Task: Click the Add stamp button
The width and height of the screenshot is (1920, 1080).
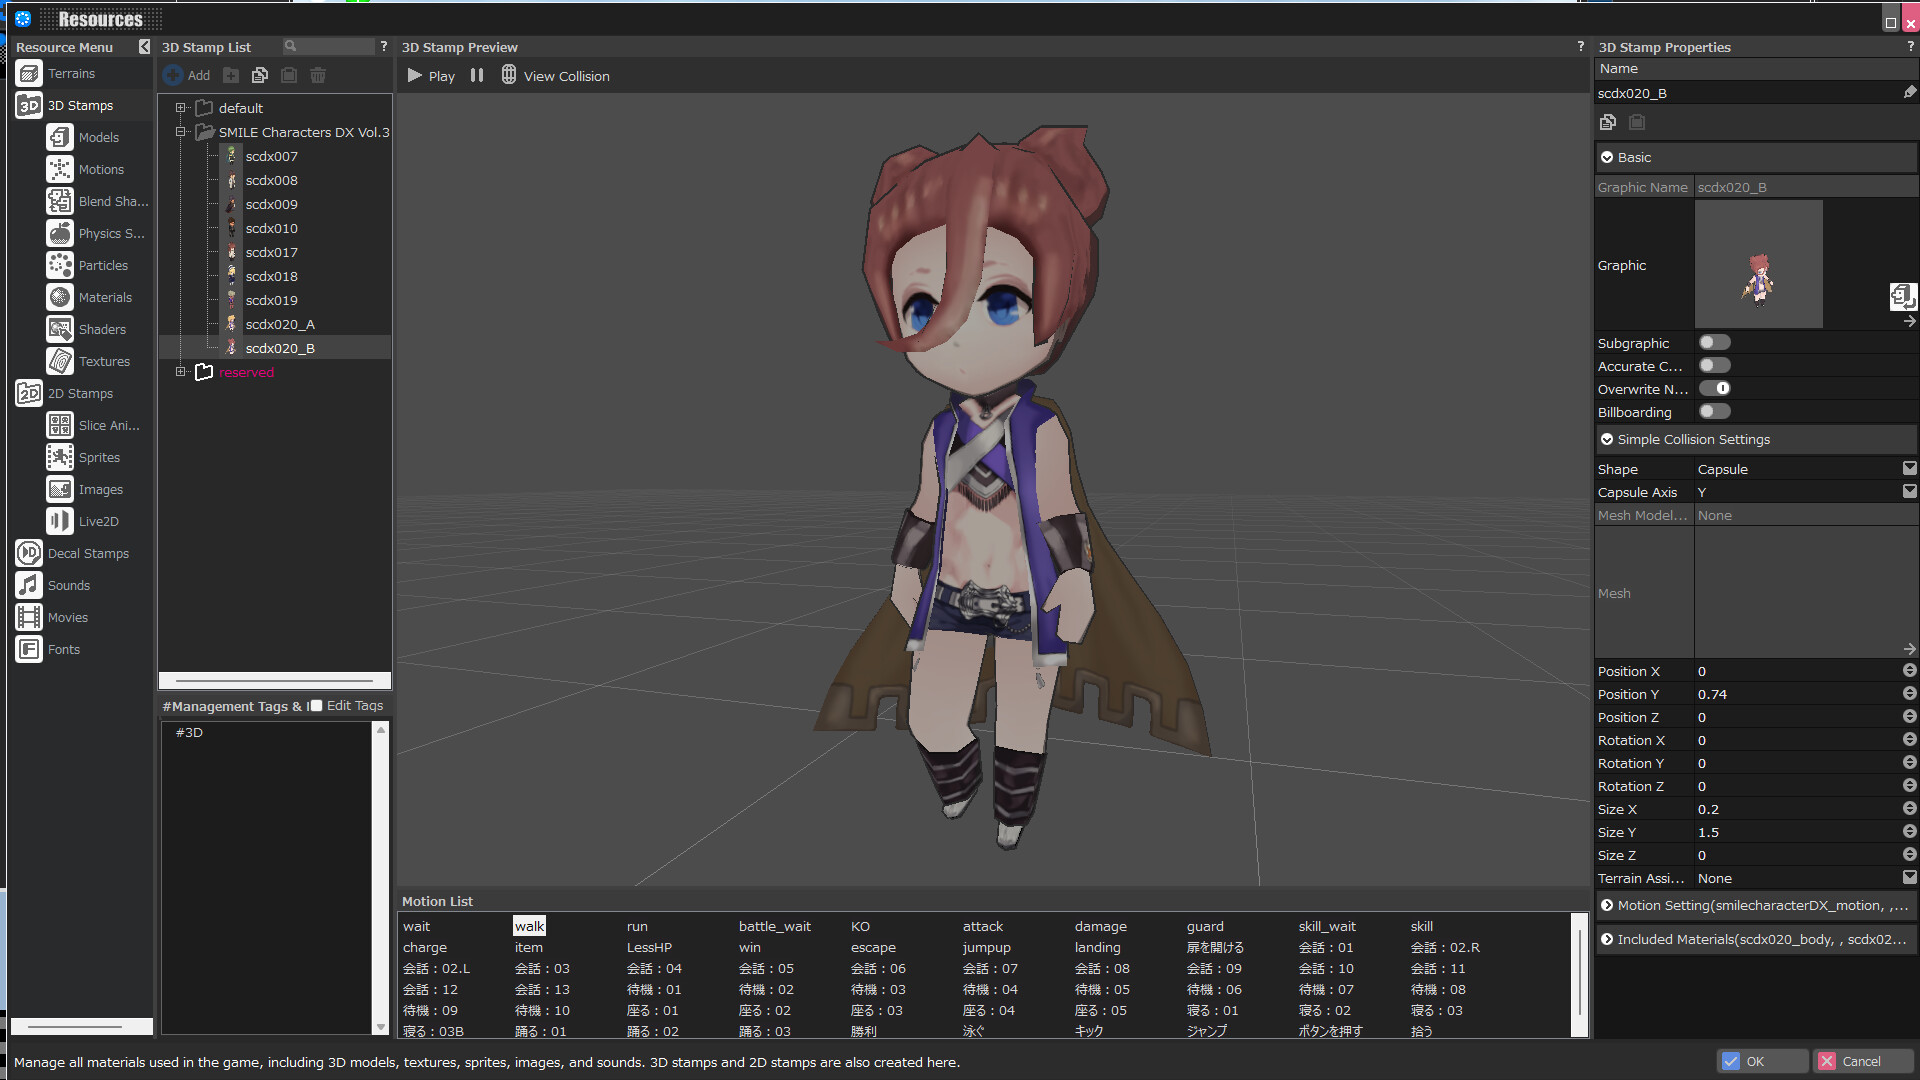Action: pyautogui.click(x=187, y=75)
